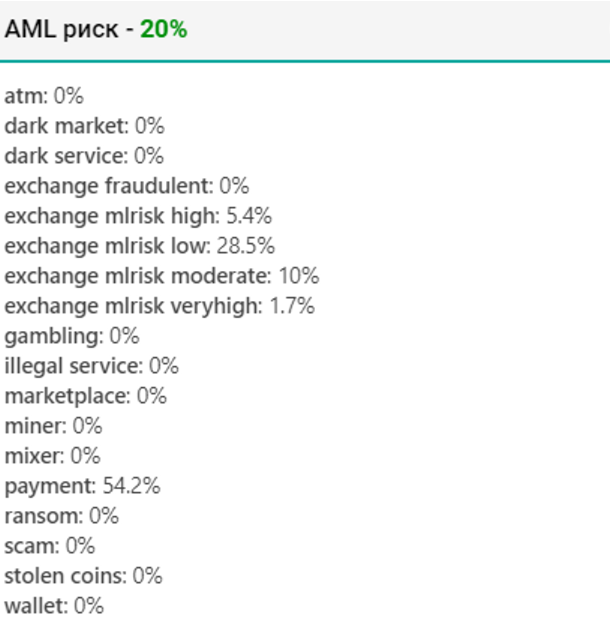Select the ransom 0% line
The width and height of the screenshot is (610, 637).
tap(61, 516)
